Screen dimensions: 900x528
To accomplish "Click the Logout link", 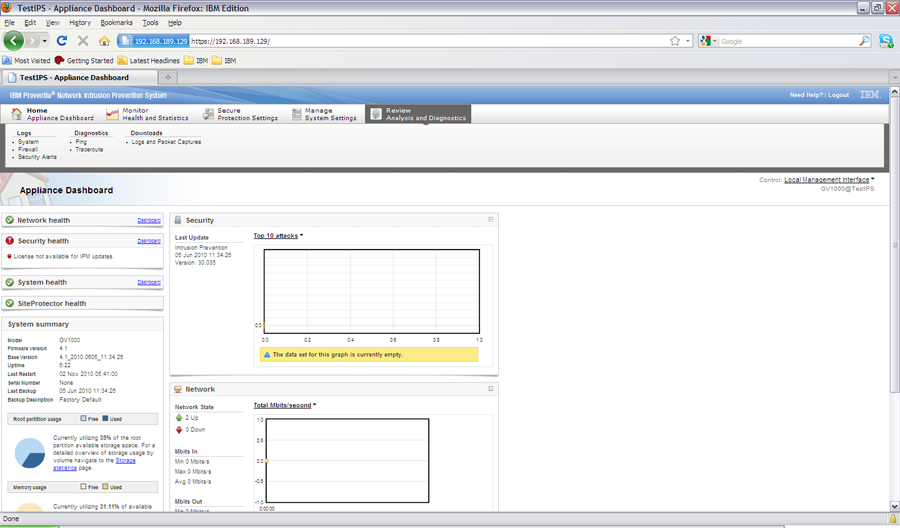I will pos(838,95).
